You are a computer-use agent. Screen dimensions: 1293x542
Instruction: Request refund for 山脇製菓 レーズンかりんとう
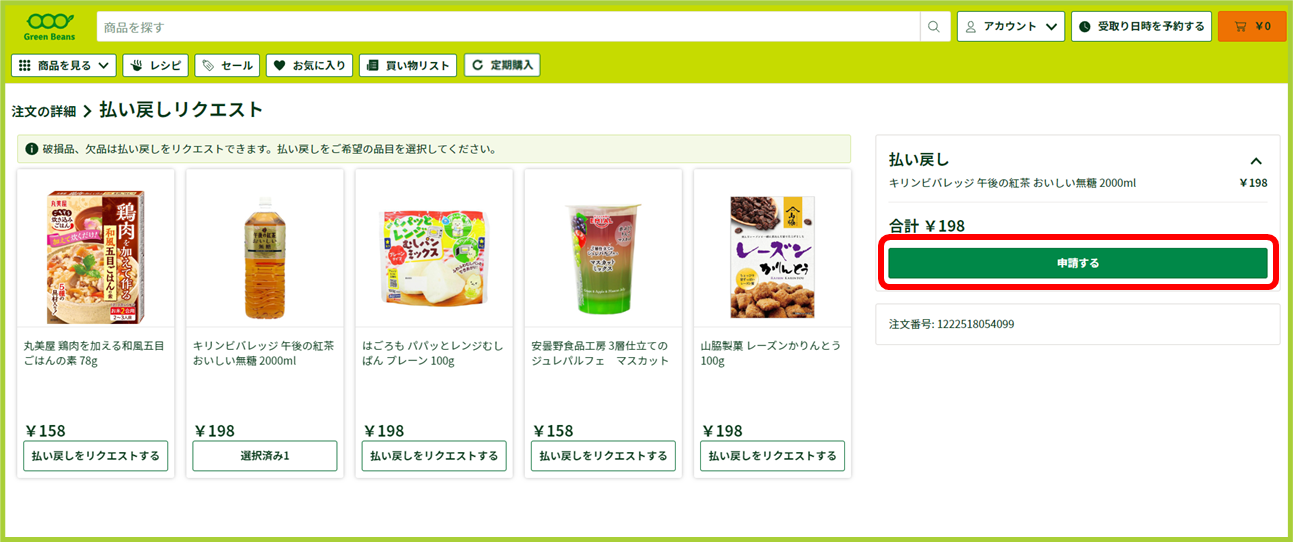click(x=773, y=456)
